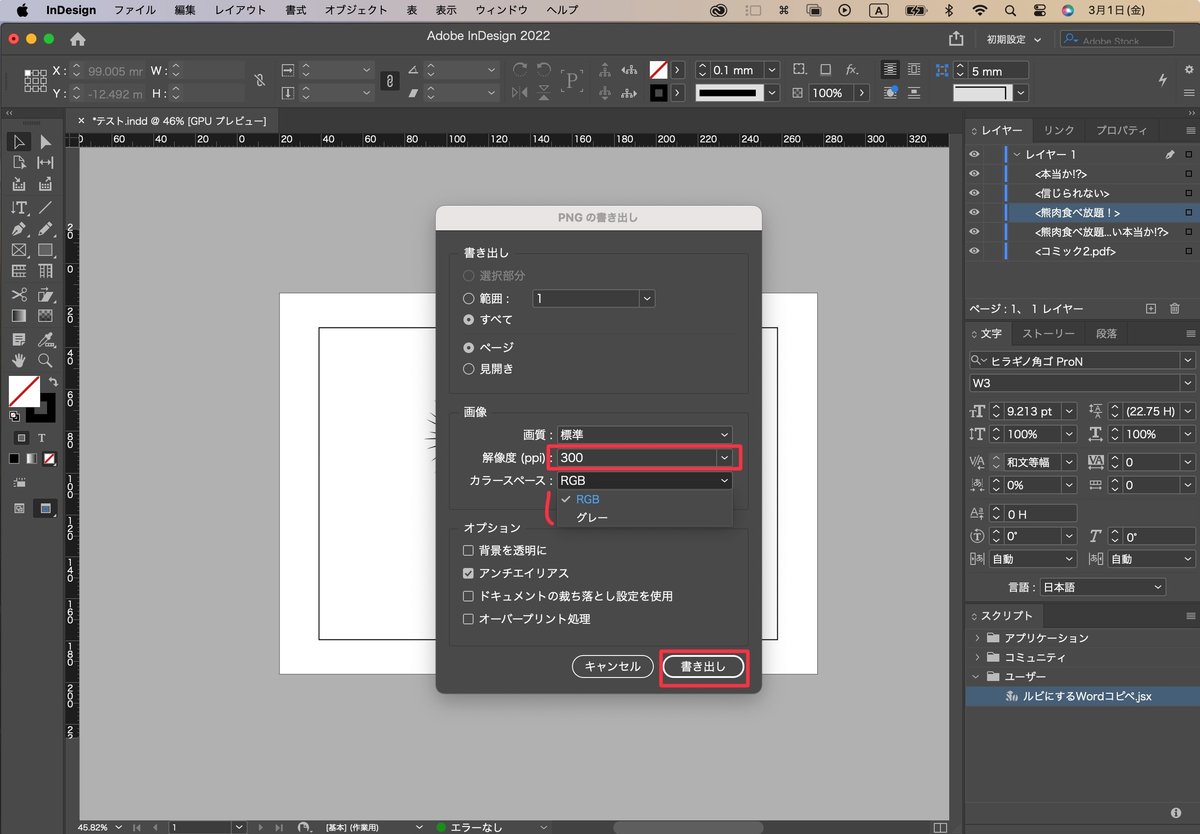Open the ウィンドウ menu
The height and width of the screenshot is (834, 1200).
click(x=500, y=10)
